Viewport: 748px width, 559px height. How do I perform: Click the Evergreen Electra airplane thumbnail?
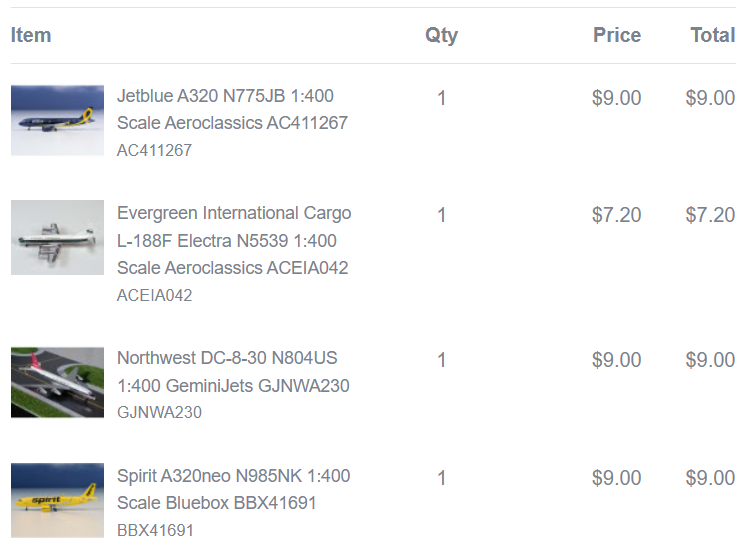coord(57,237)
